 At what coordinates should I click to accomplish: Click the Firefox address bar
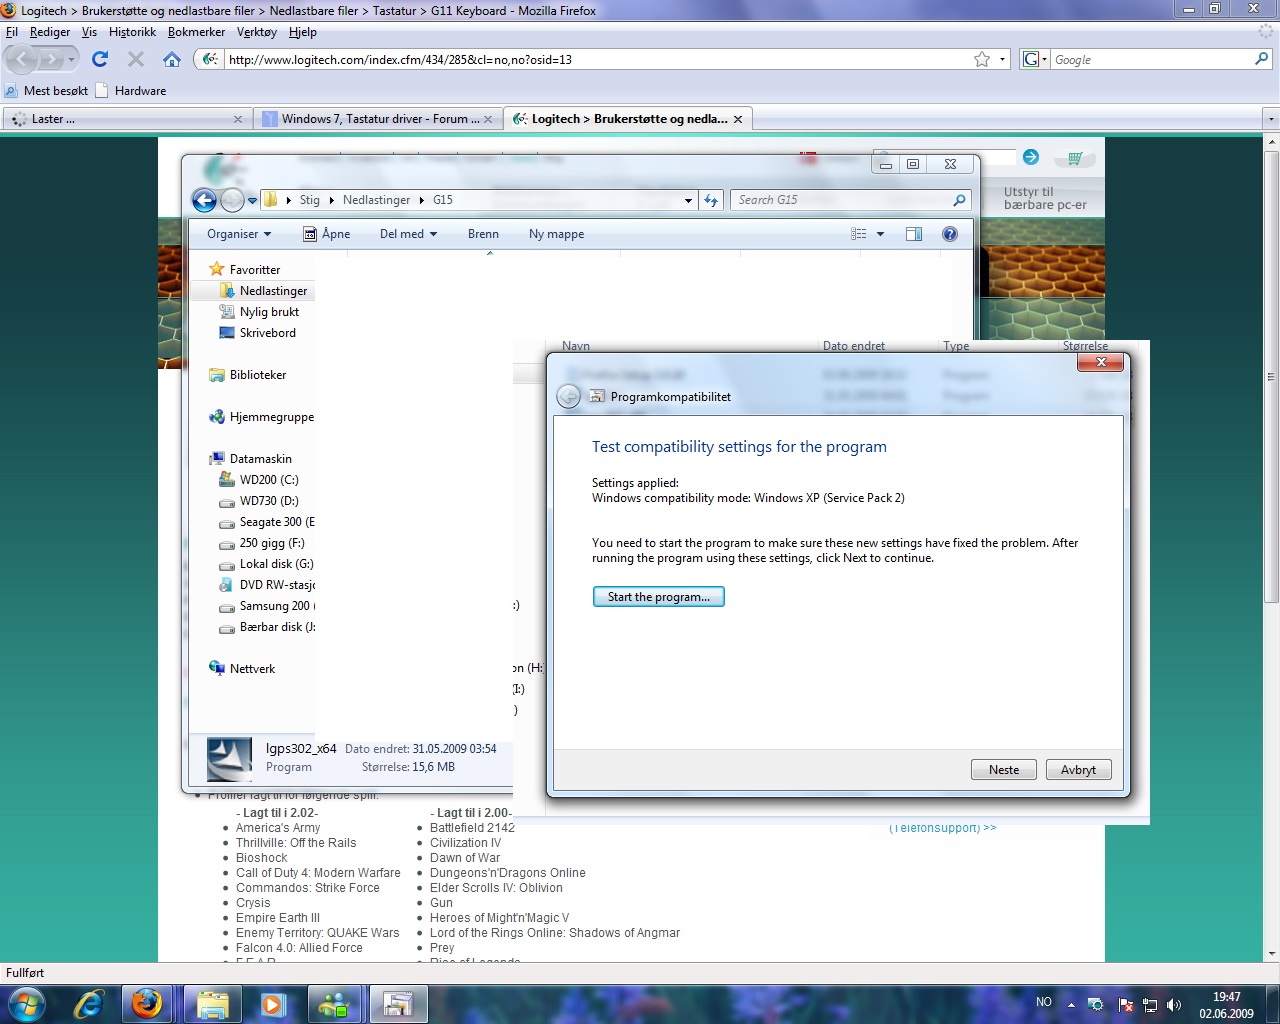coord(600,59)
